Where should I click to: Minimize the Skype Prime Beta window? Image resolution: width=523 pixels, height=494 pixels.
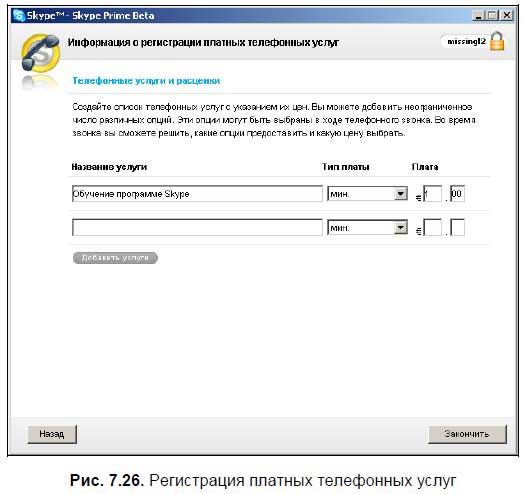[x=478, y=16]
